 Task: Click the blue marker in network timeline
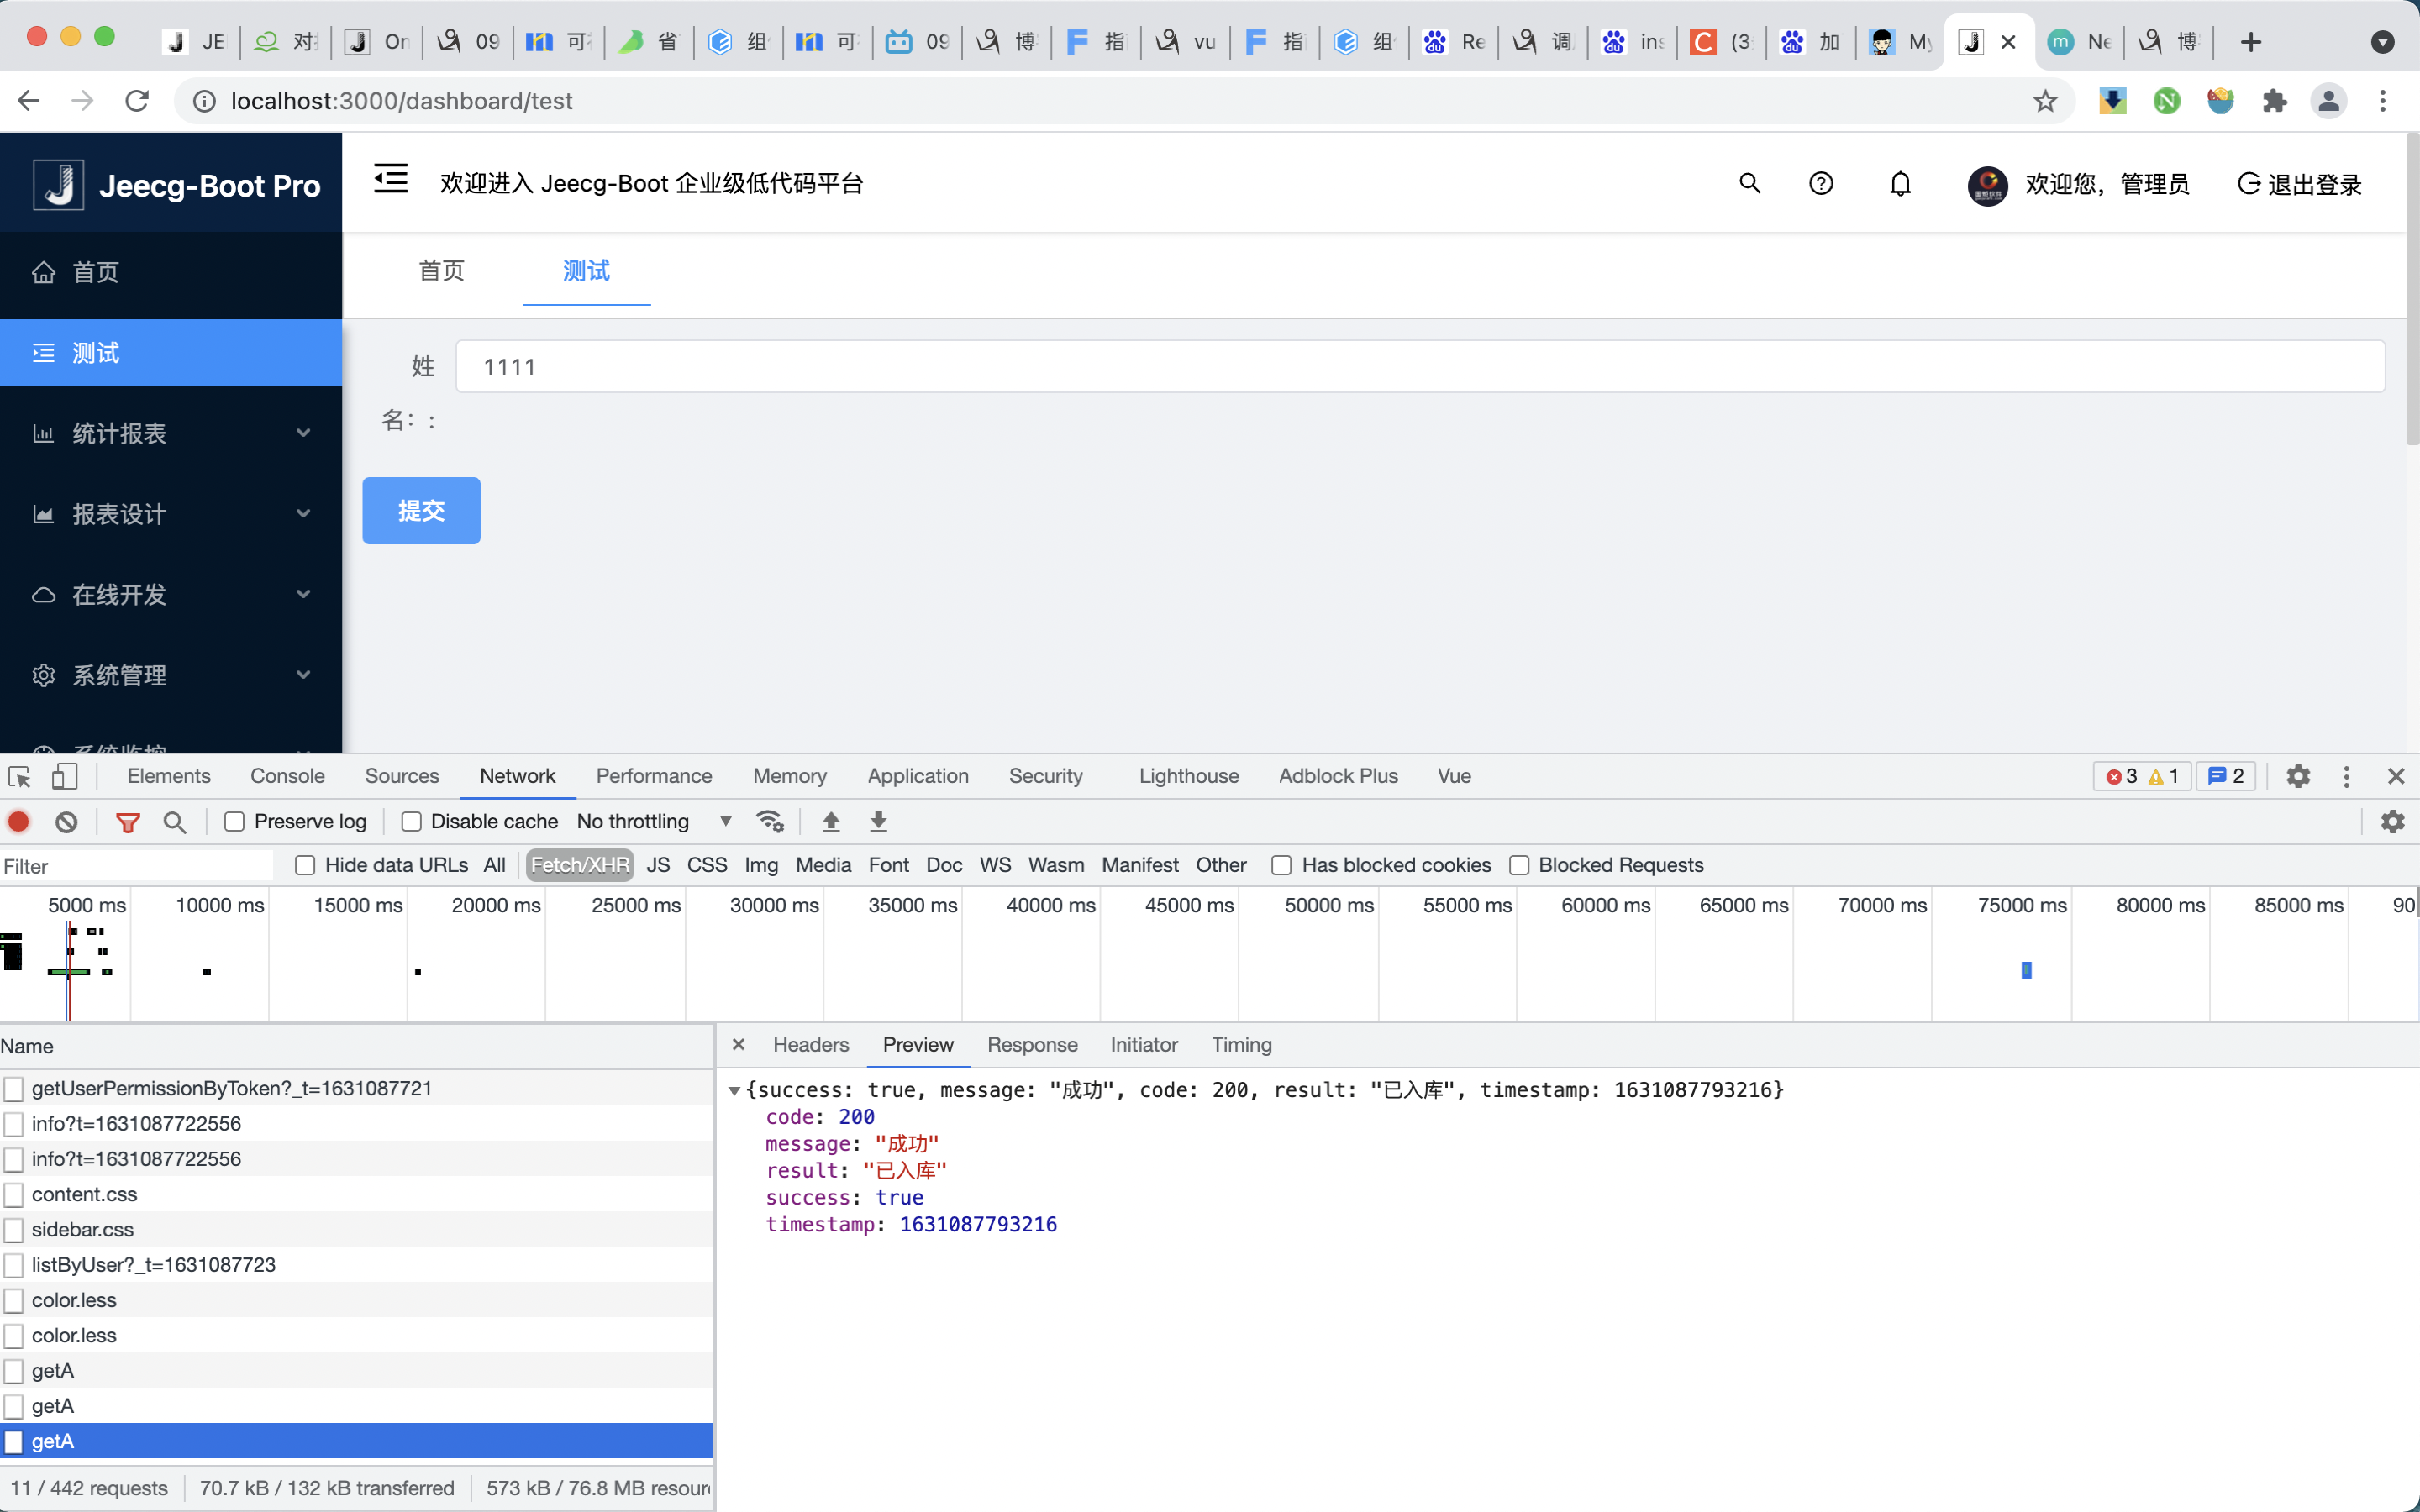coord(2026,970)
